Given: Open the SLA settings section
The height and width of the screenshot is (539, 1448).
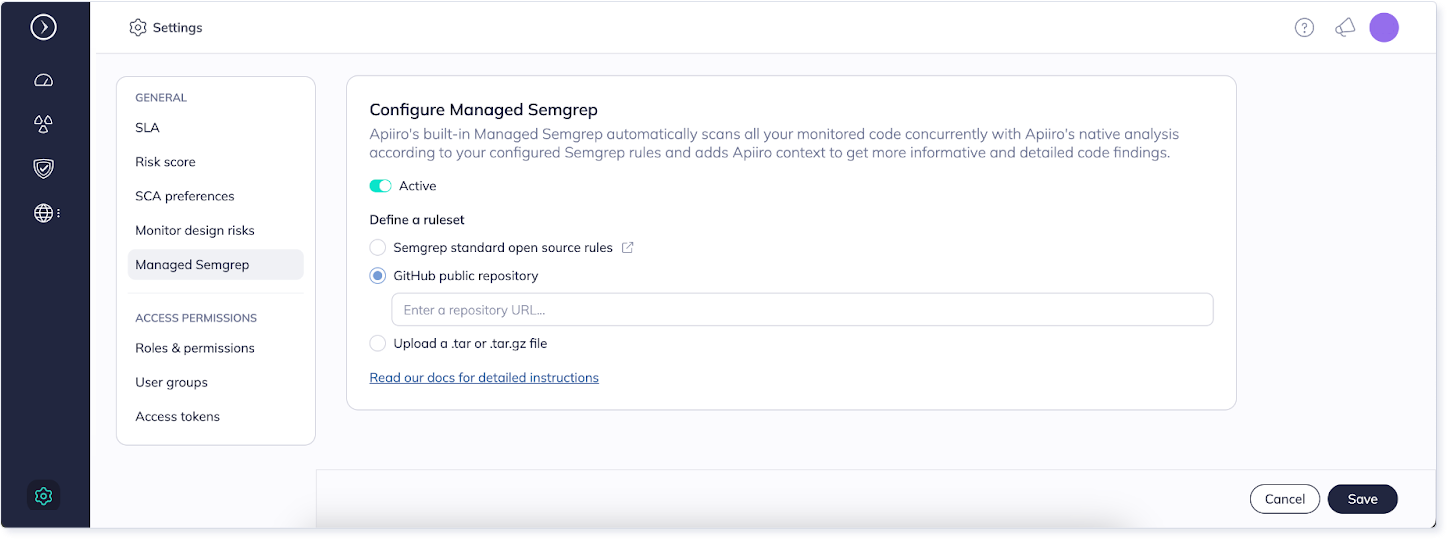Looking at the screenshot, I should (148, 128).
